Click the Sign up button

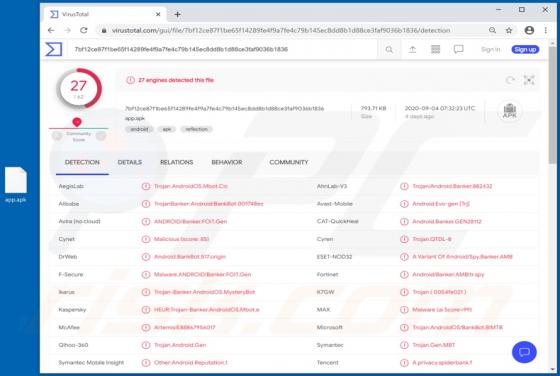pyautogui.click(x=525, y=49)
